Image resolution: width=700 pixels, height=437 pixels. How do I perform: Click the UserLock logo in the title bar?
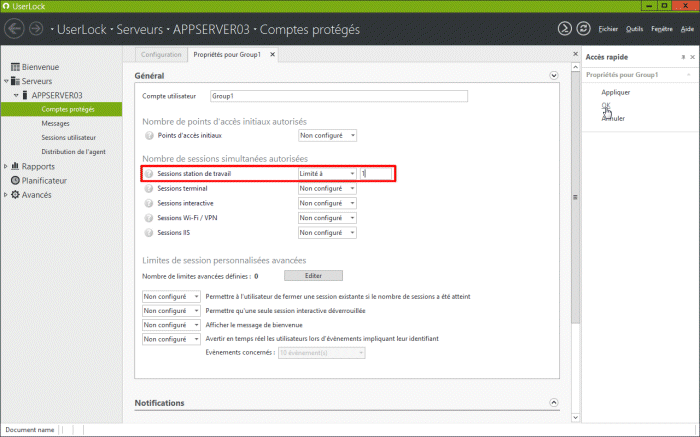point(6,6)
